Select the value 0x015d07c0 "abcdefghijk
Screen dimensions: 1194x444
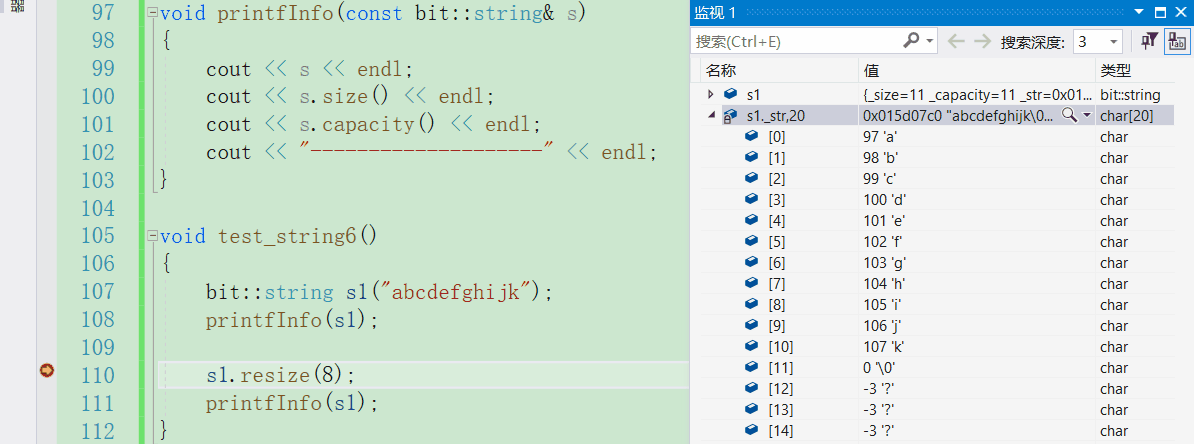coord(959,116)
